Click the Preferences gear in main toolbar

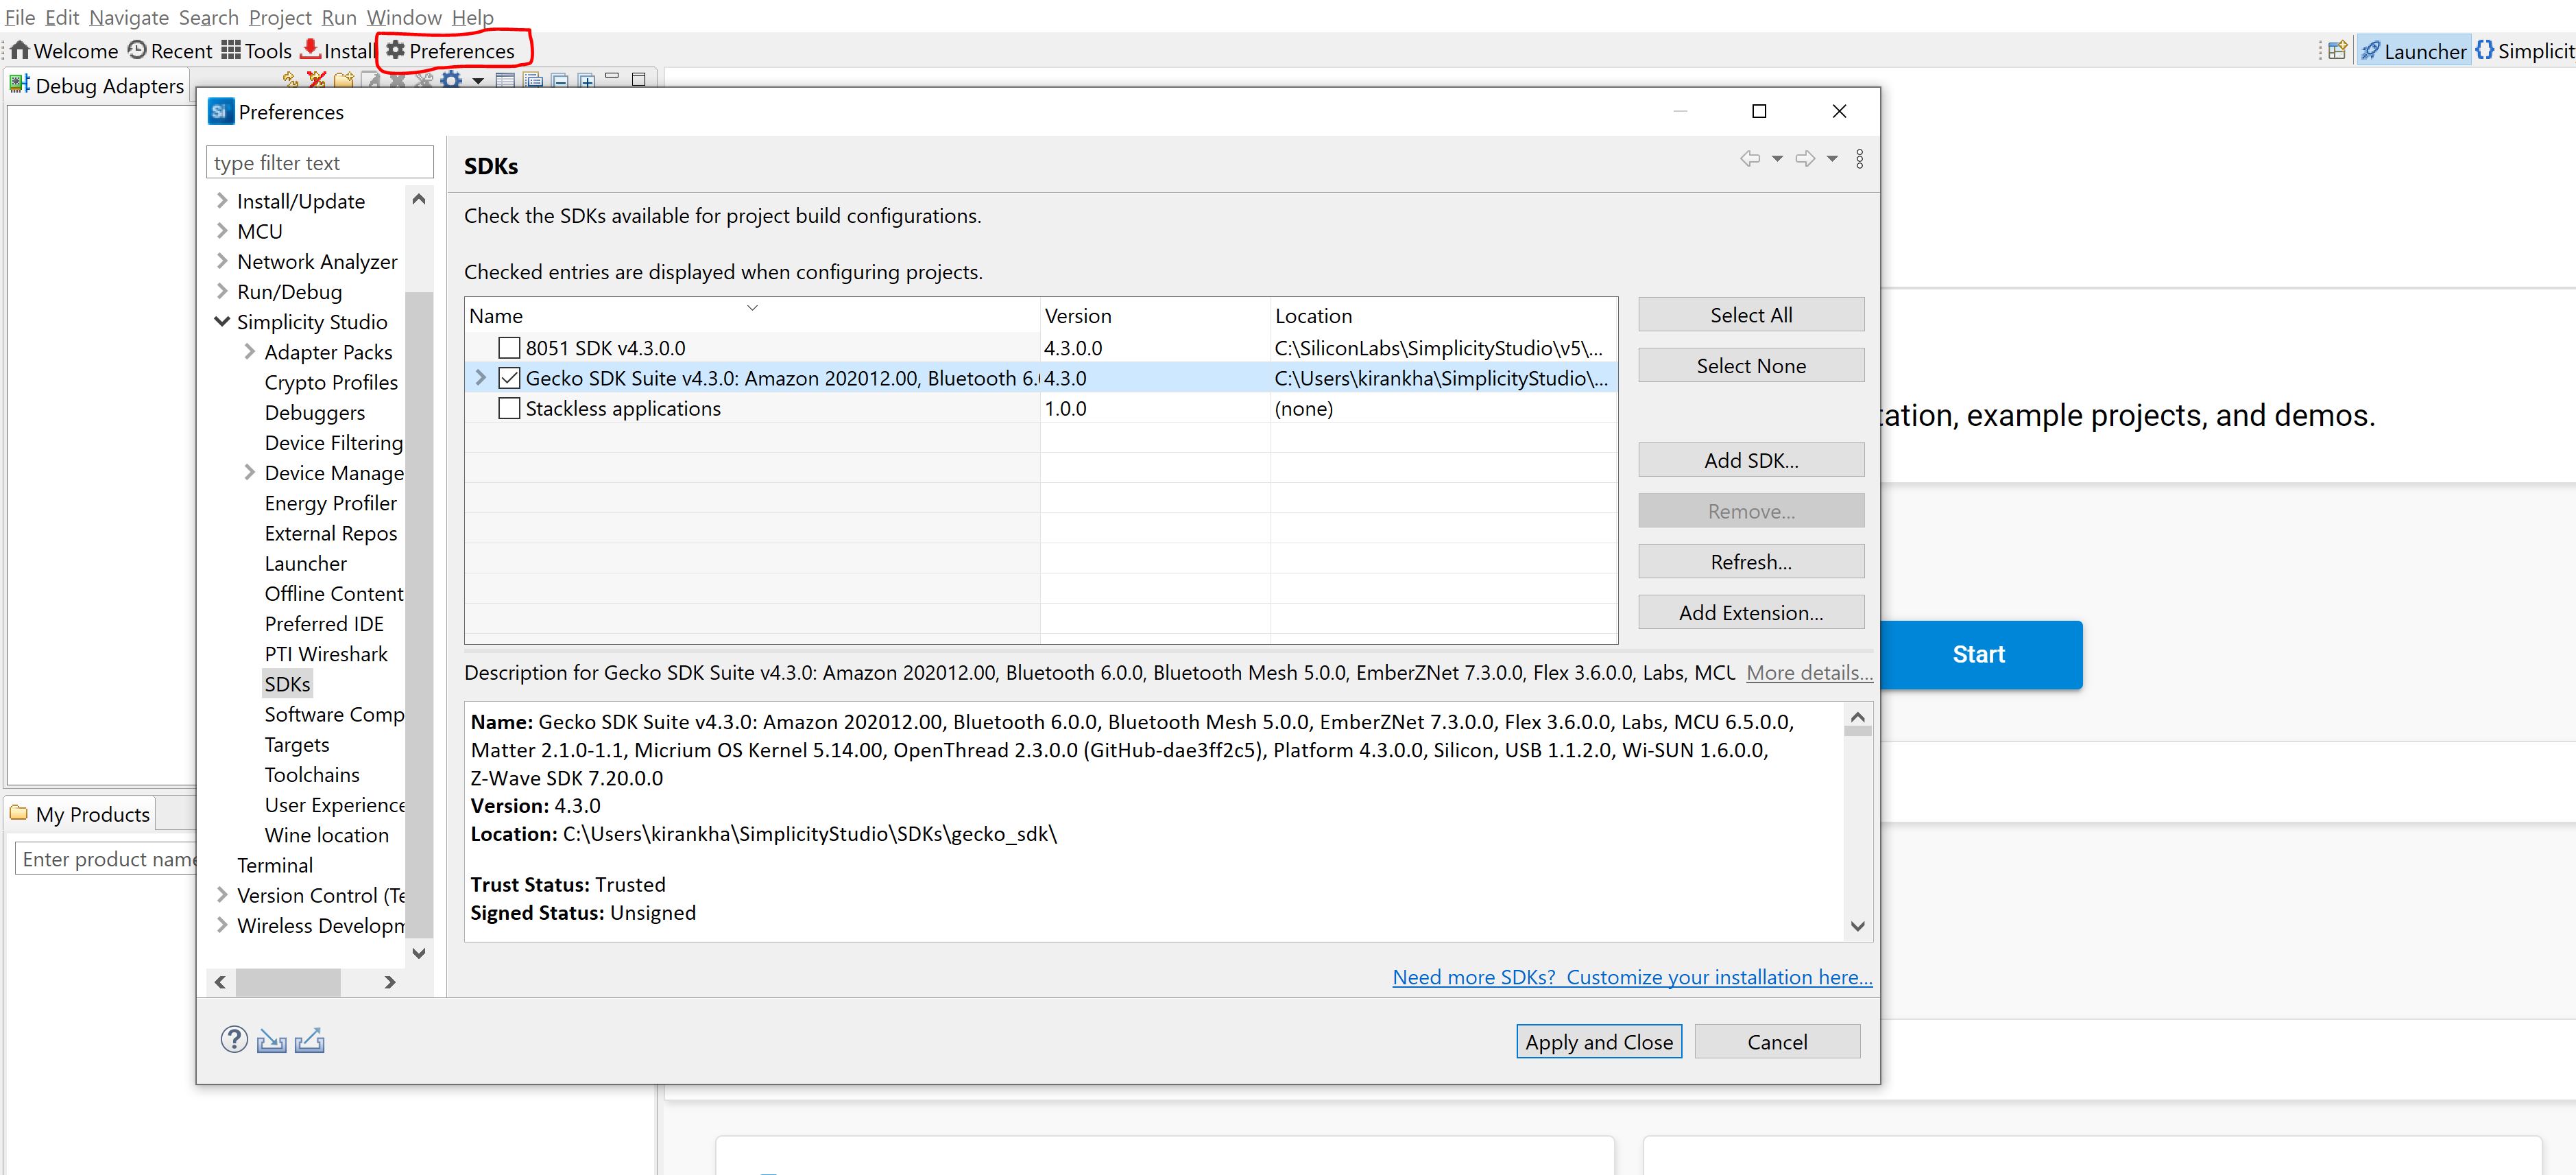pyautogui.click(x=451, y=51)
